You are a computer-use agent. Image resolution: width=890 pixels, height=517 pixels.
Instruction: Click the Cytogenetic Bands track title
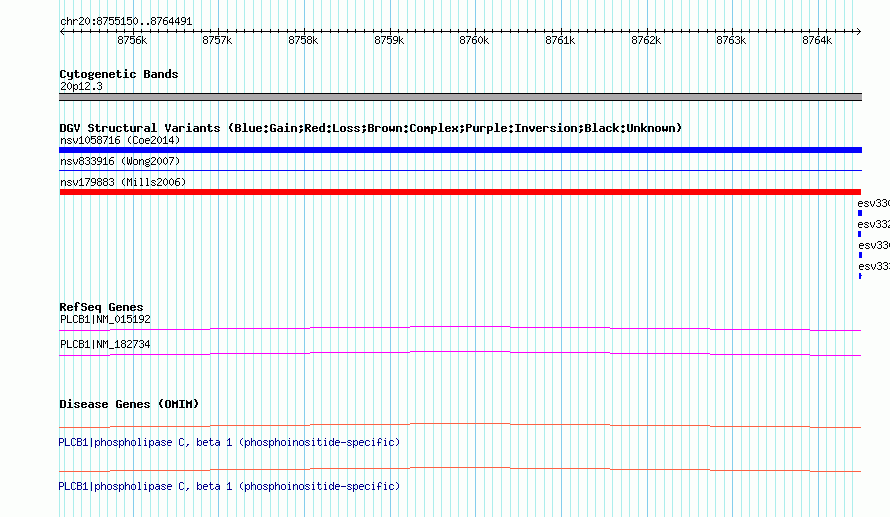tap(119, 74)
